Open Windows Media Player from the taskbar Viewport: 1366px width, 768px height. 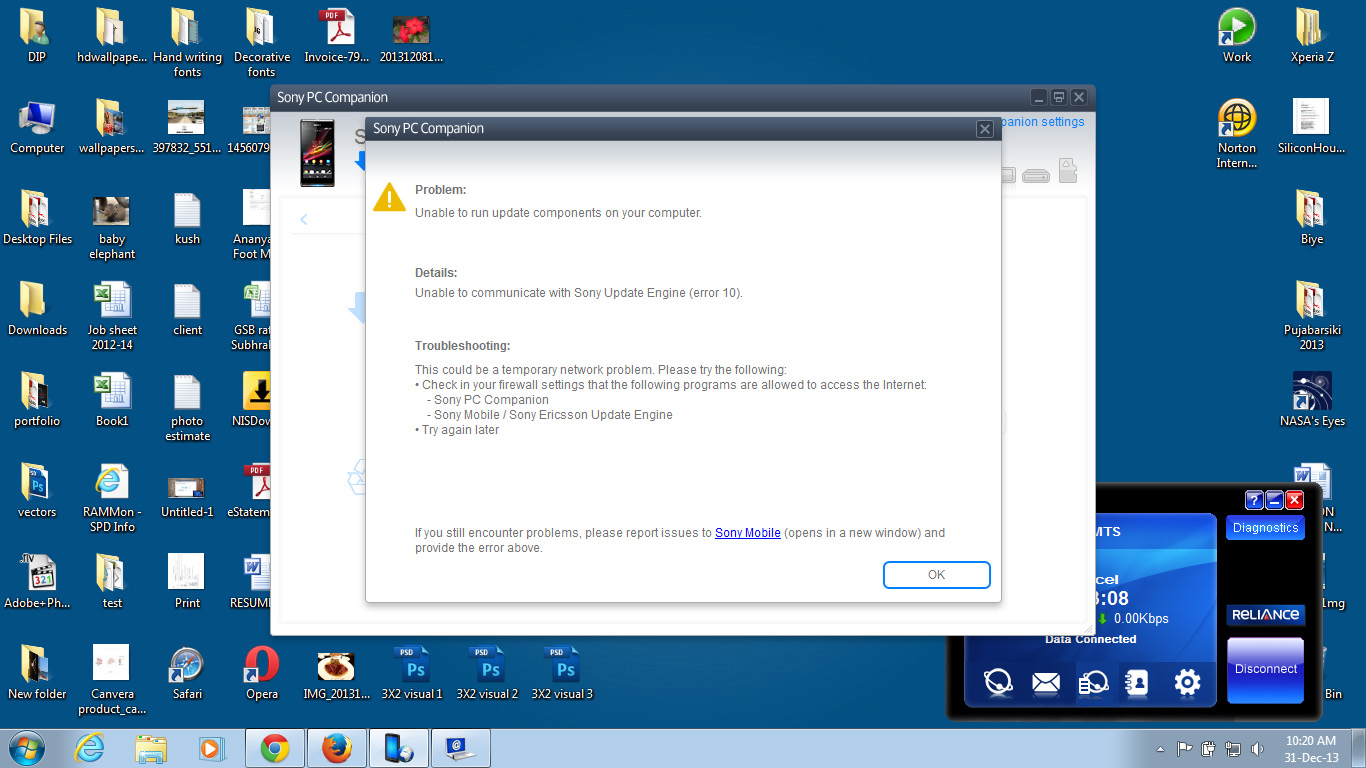(211, 748)
